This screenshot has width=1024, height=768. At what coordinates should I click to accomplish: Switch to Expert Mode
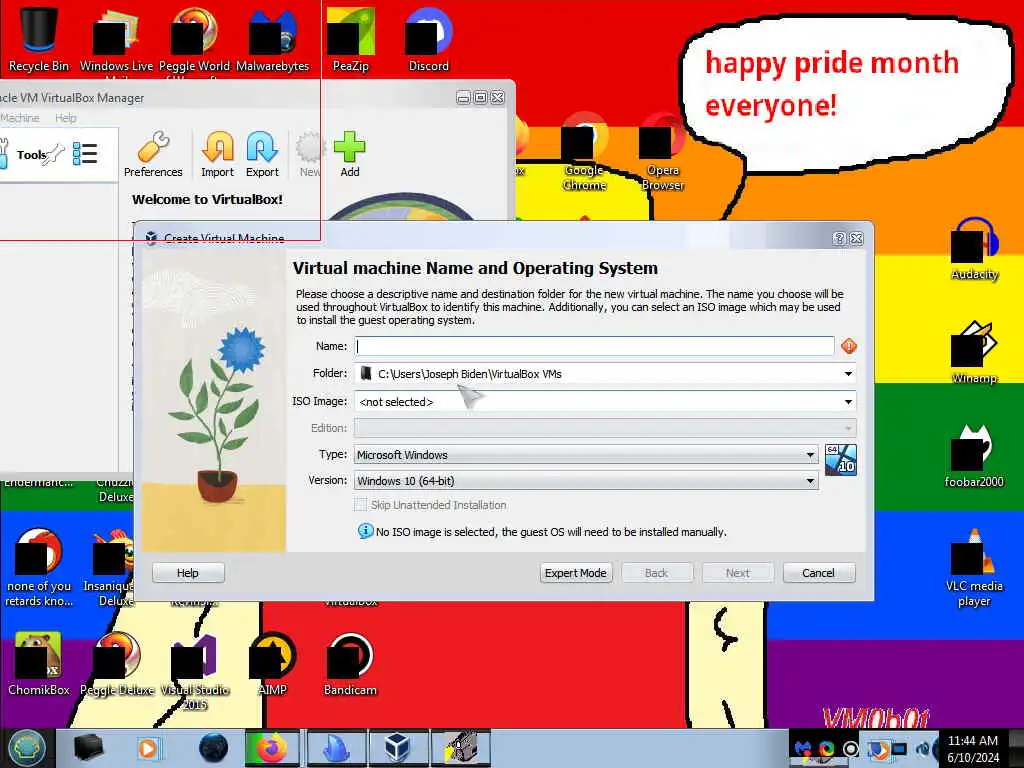[575, 573]
